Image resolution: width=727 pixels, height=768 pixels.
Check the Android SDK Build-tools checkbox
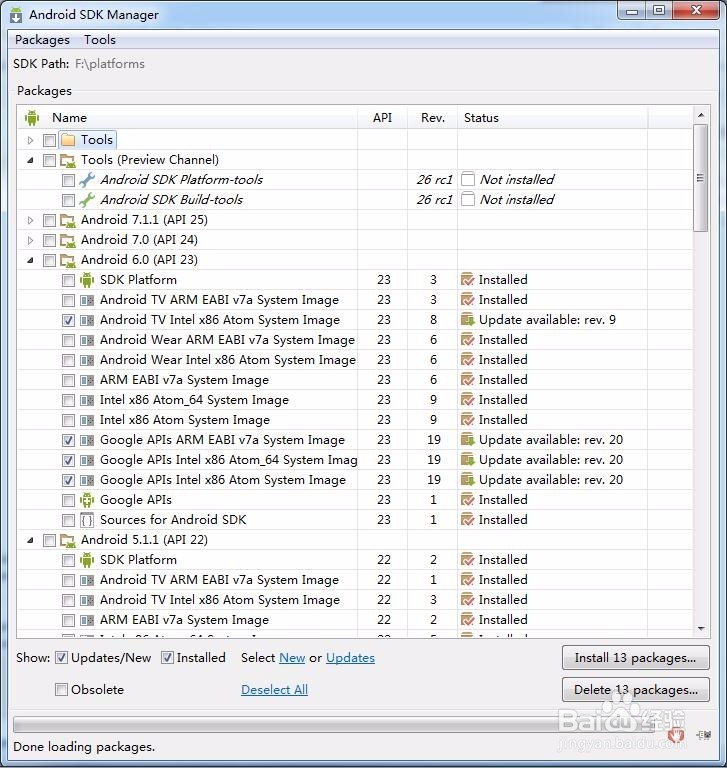click(68, 200)
